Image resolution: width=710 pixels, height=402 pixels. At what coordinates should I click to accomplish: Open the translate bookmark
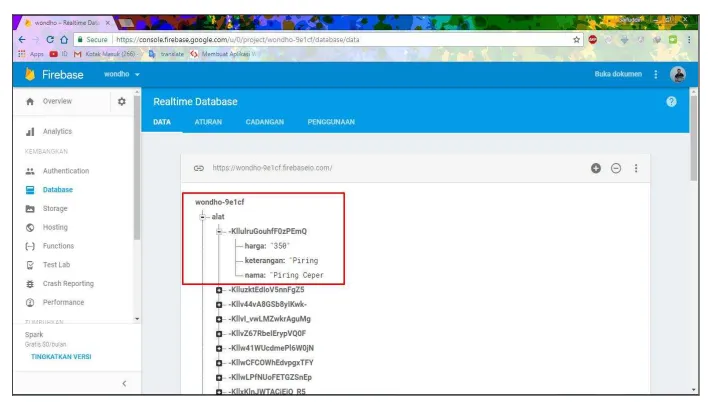(x=167, y=54)
